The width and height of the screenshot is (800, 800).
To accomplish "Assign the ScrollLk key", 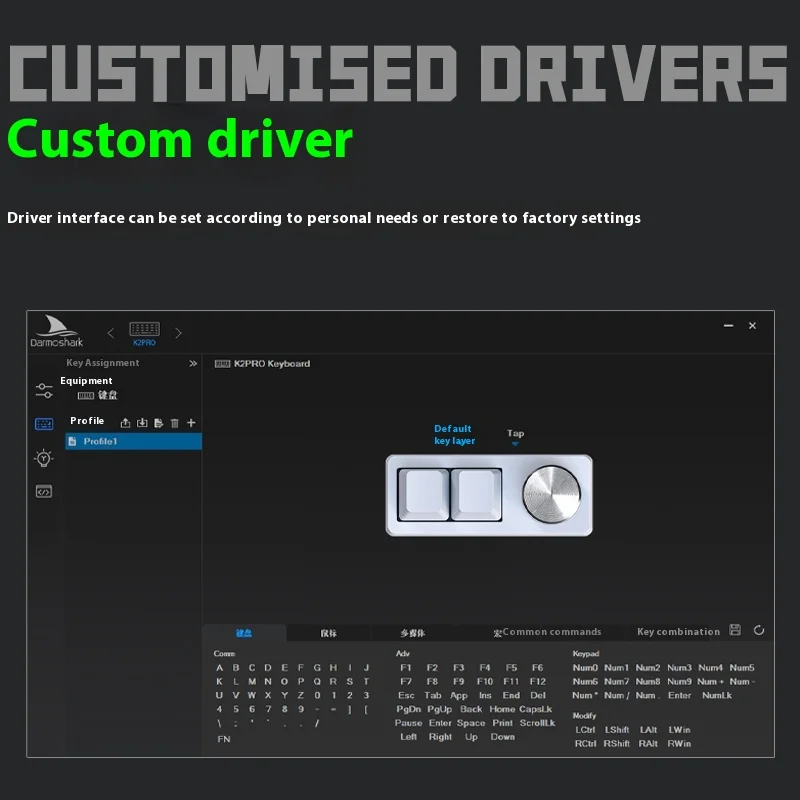I will point(537,722).
